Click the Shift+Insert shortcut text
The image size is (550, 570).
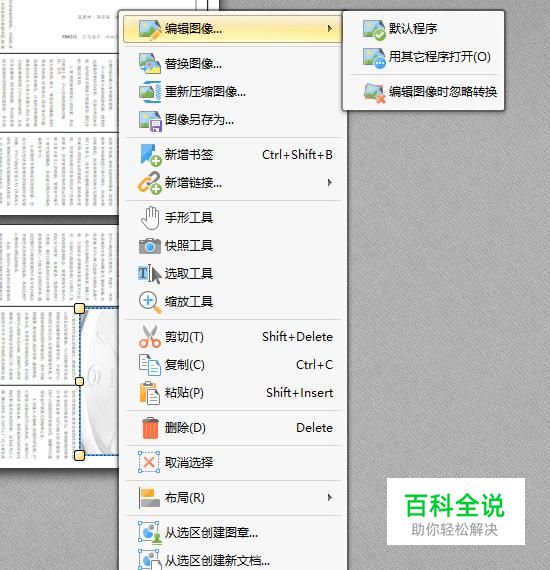coord(300,393)
